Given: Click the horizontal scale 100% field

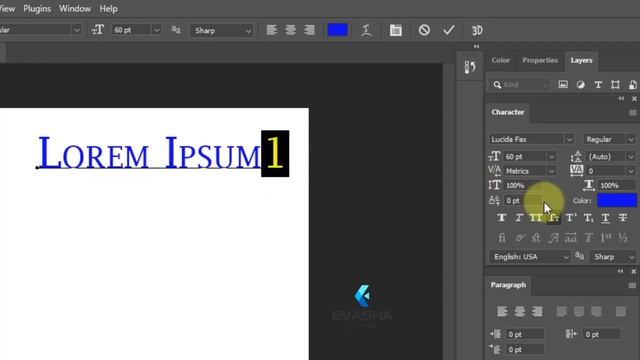Looking at the screenshot, I should (x=617, y=185).
